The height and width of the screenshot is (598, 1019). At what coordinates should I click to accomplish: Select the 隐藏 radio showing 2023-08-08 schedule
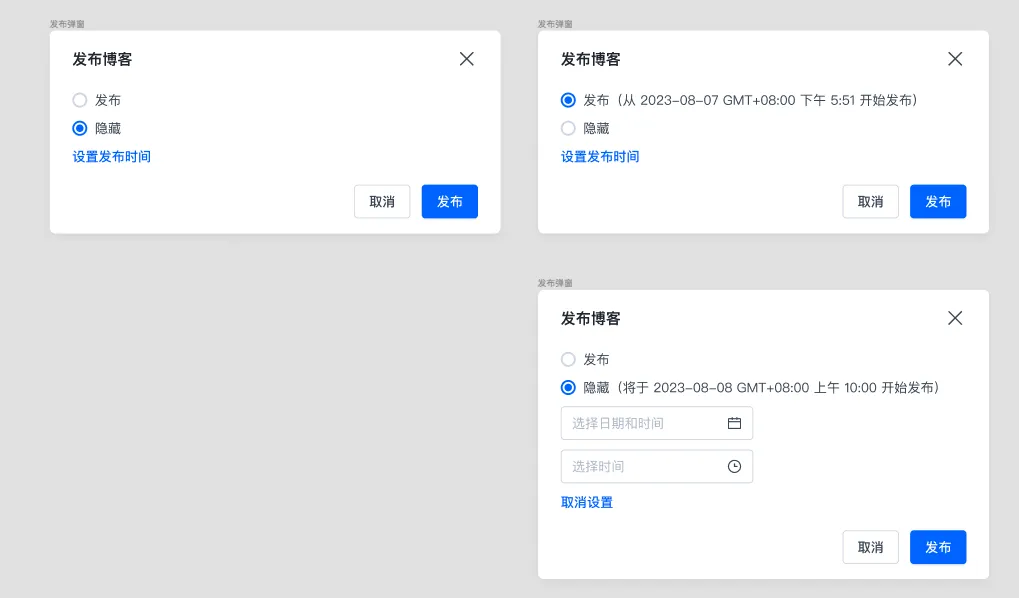568,387
